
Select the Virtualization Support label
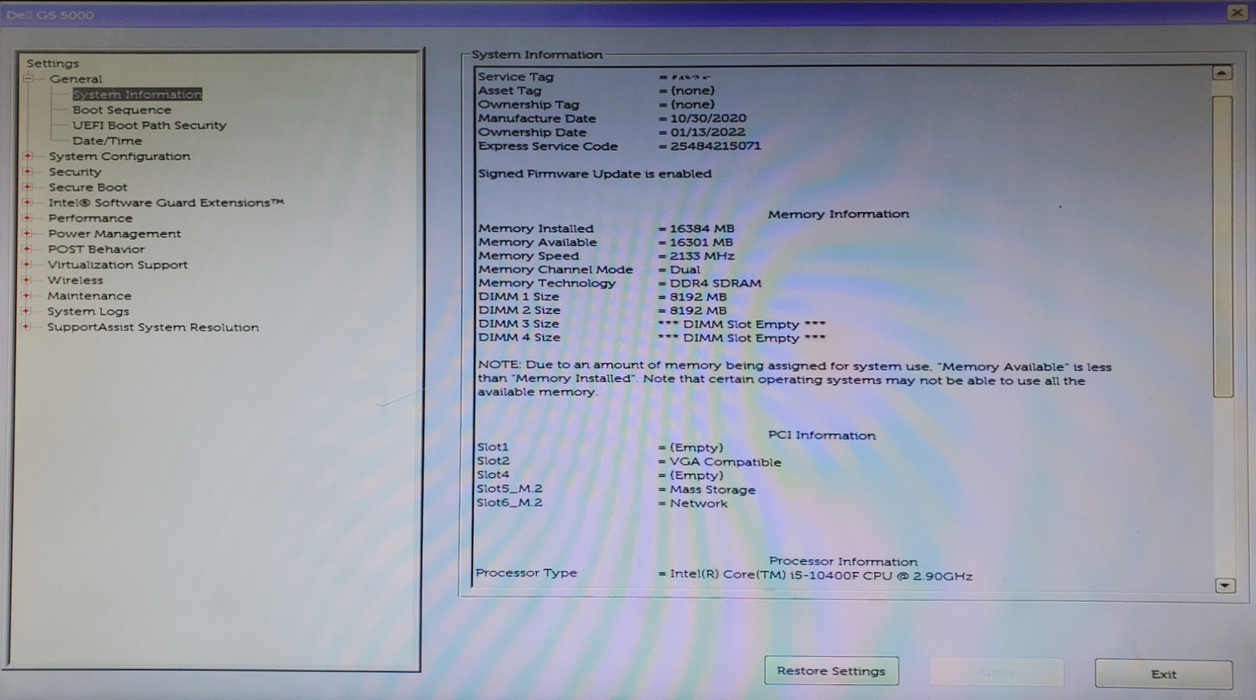[x=118, y=265]
